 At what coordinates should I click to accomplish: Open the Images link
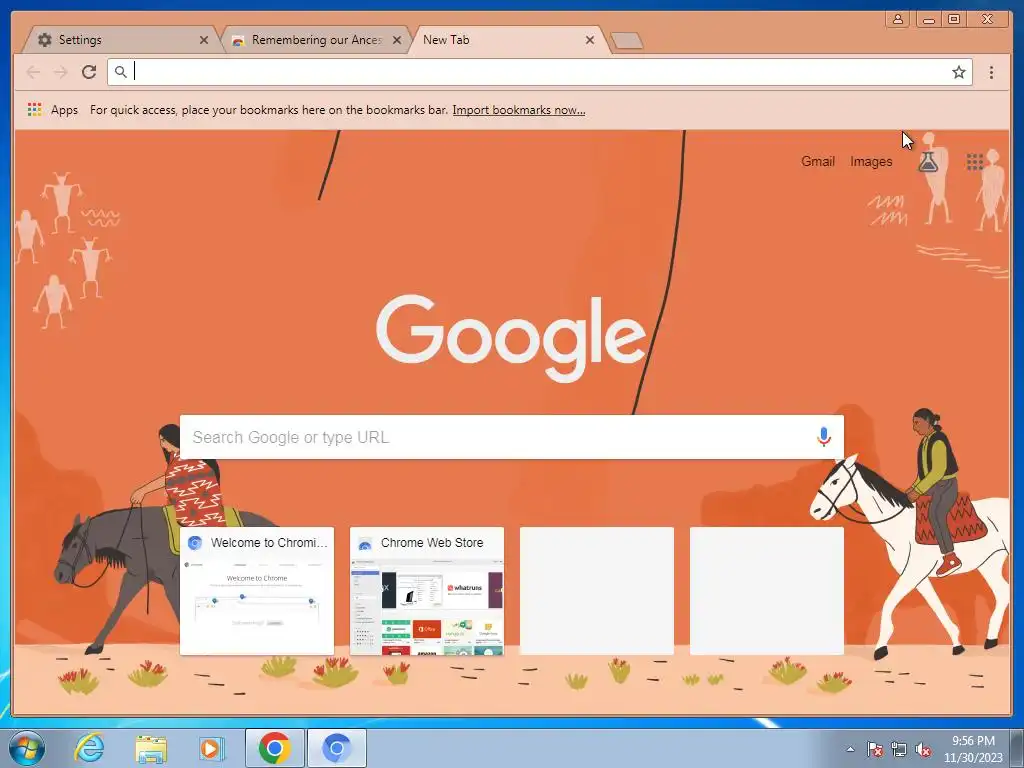tap(871, 161)
